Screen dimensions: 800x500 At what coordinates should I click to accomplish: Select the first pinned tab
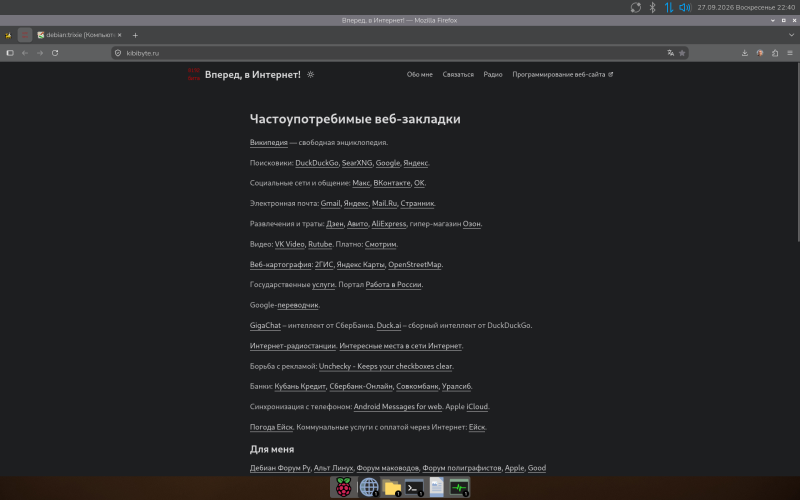click(8, 35)
